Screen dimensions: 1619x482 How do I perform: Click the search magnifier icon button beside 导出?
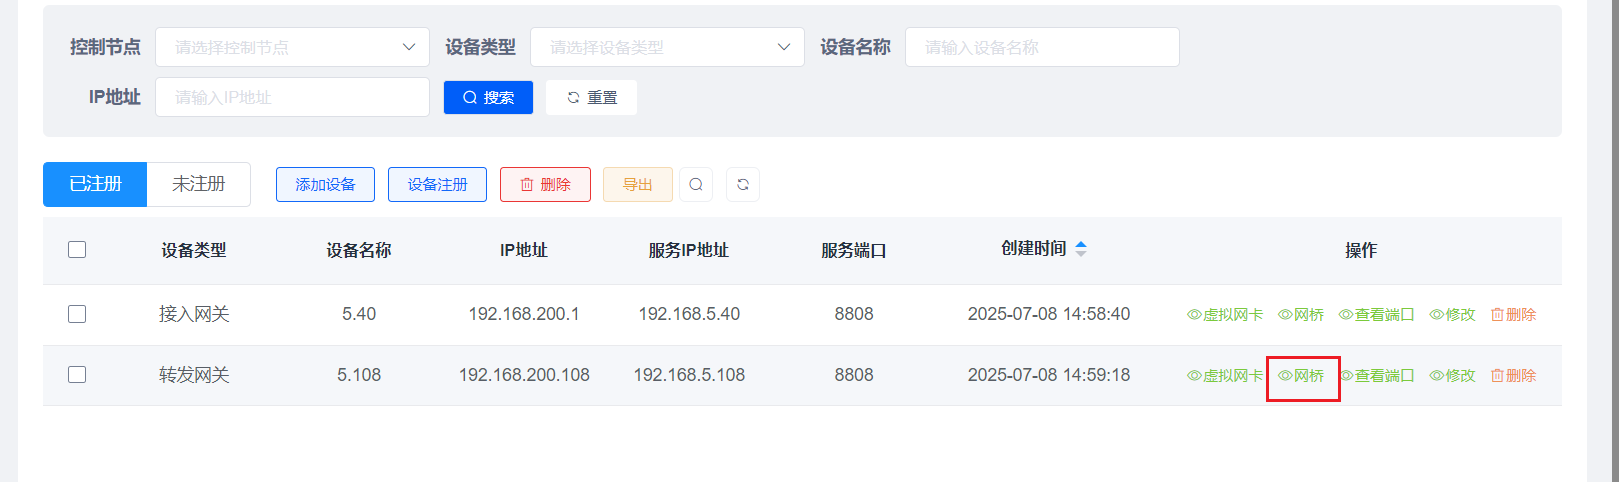(696, 184)
